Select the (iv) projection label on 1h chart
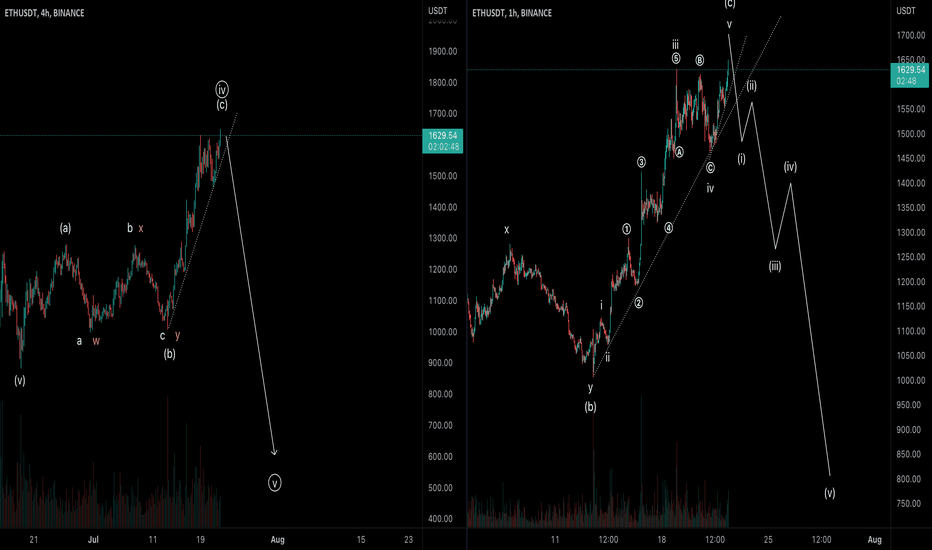Screen dimensions: 932x550 (x=790, y=167)
